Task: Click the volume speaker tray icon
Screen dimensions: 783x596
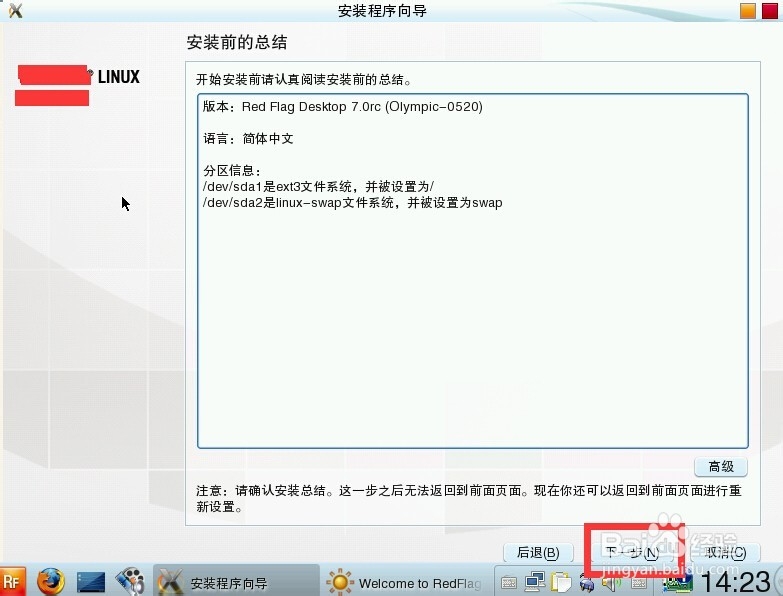Action: tap(610, 583)
